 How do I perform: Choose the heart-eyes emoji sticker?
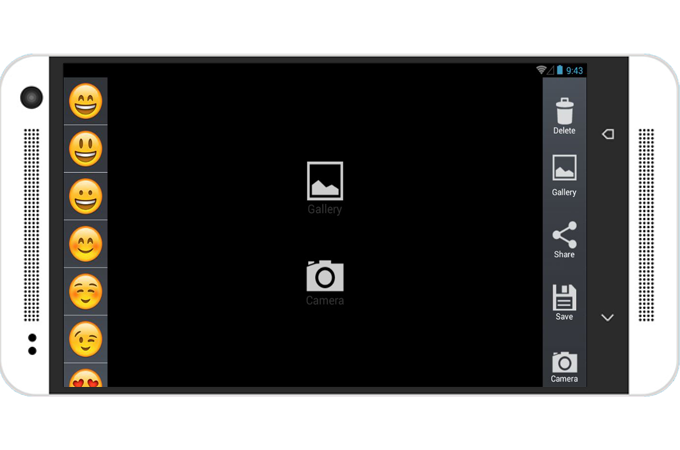coord(85,378)
